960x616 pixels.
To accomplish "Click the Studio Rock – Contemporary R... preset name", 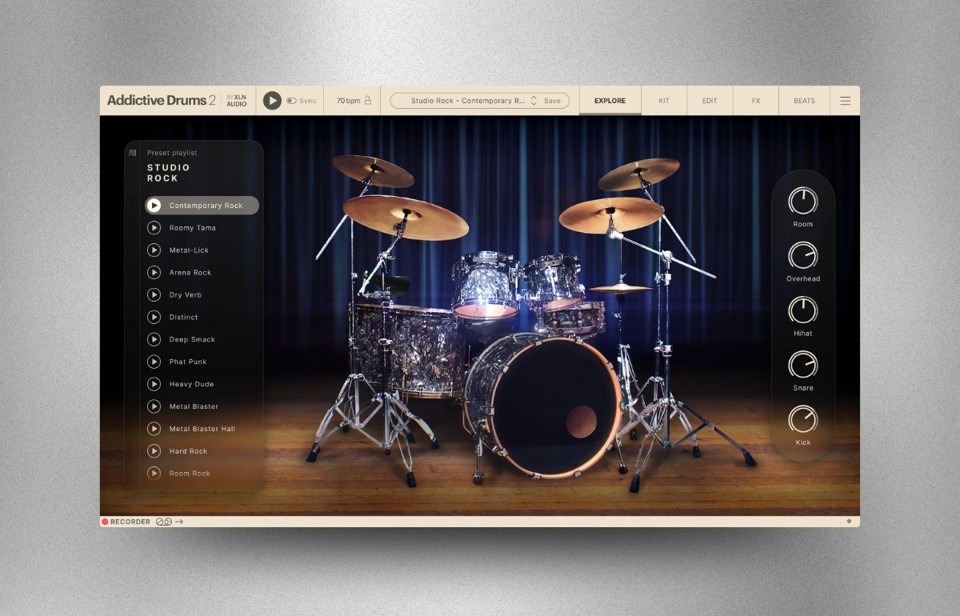I will pyautogui.click(x=468, y=100).
